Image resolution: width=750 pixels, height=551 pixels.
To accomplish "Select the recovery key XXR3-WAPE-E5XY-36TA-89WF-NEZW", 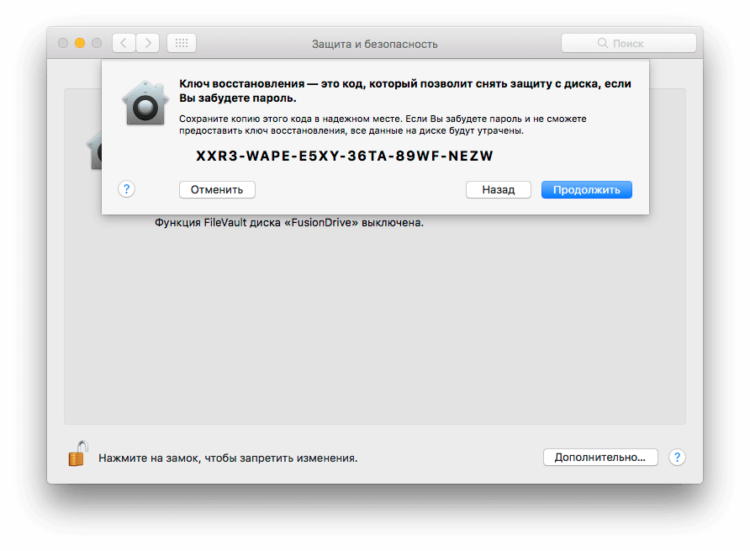I will [x=344, y=156].
